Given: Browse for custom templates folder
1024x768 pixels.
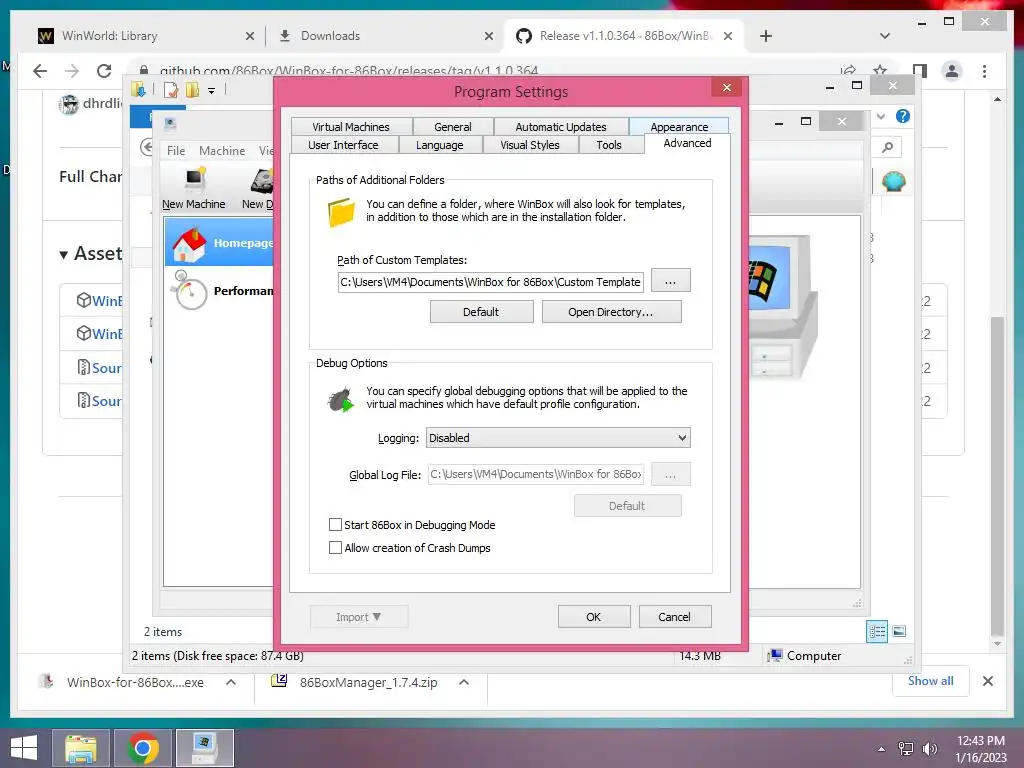Looking at the screenshot, I should [x=670, y=281].
